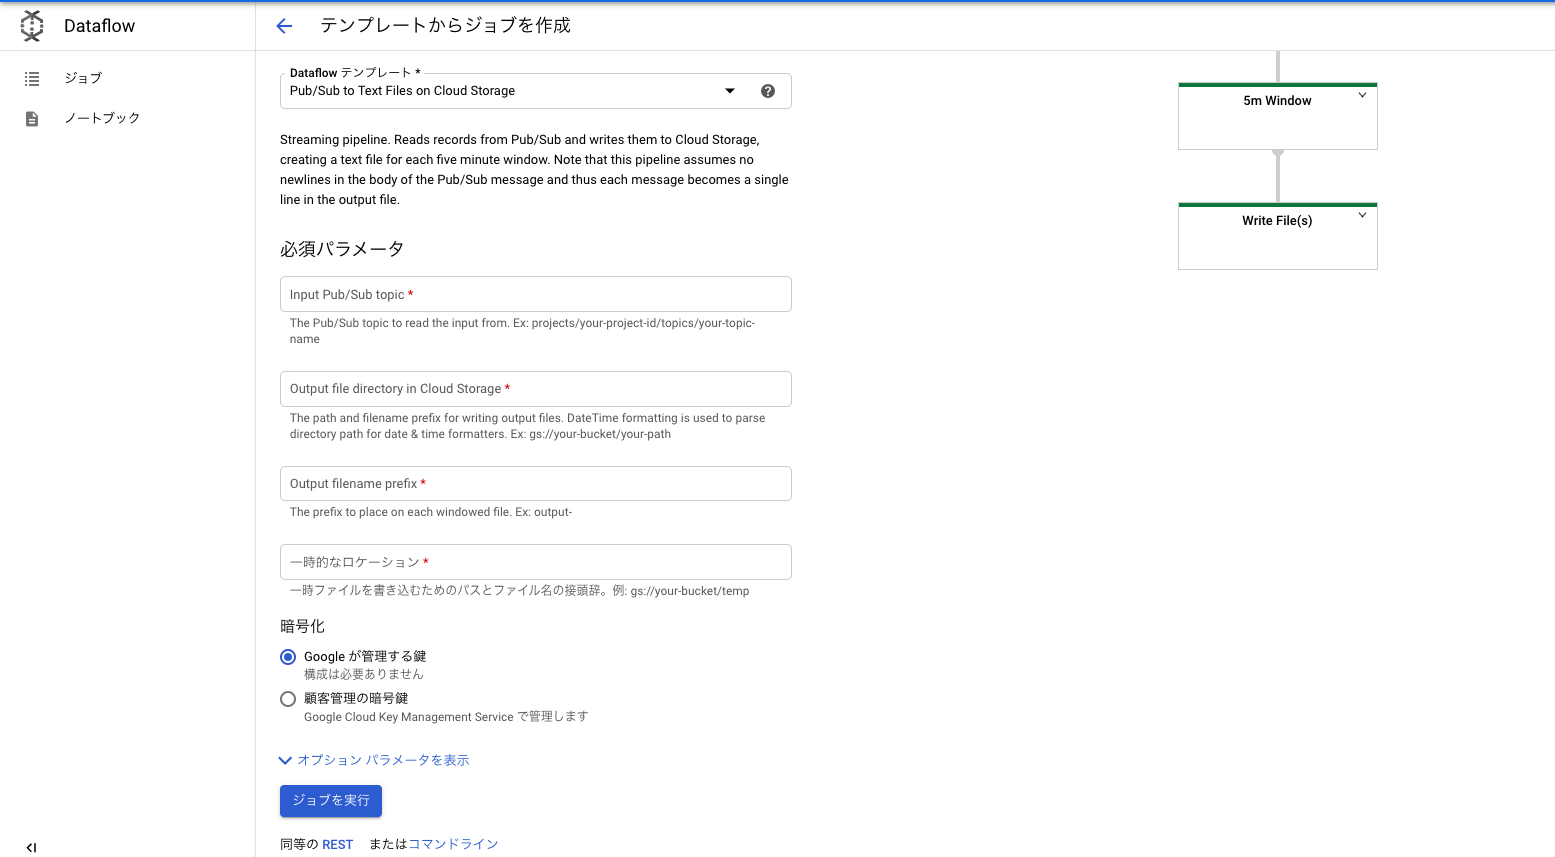
Task: Select 顧客管理の暗号鍵 radio button
Action: (x=288, y=699)
